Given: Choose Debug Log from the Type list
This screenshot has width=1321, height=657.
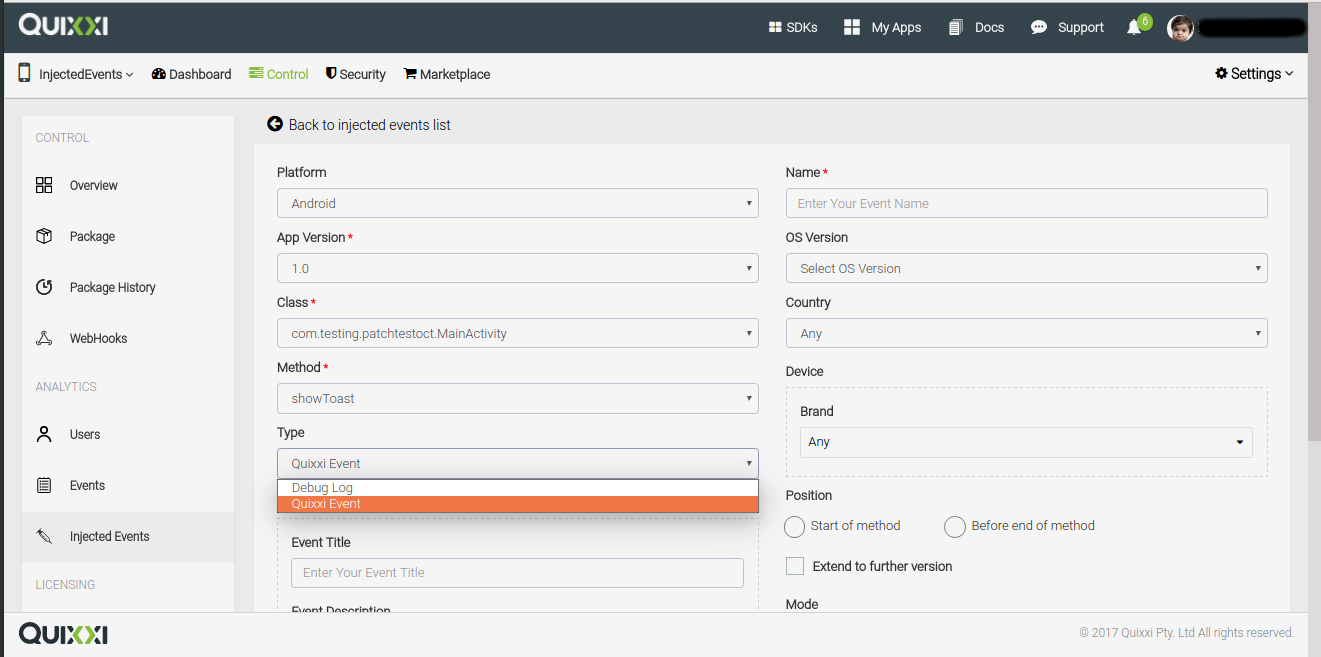Looking at the screenshot, I should point(517,488).
